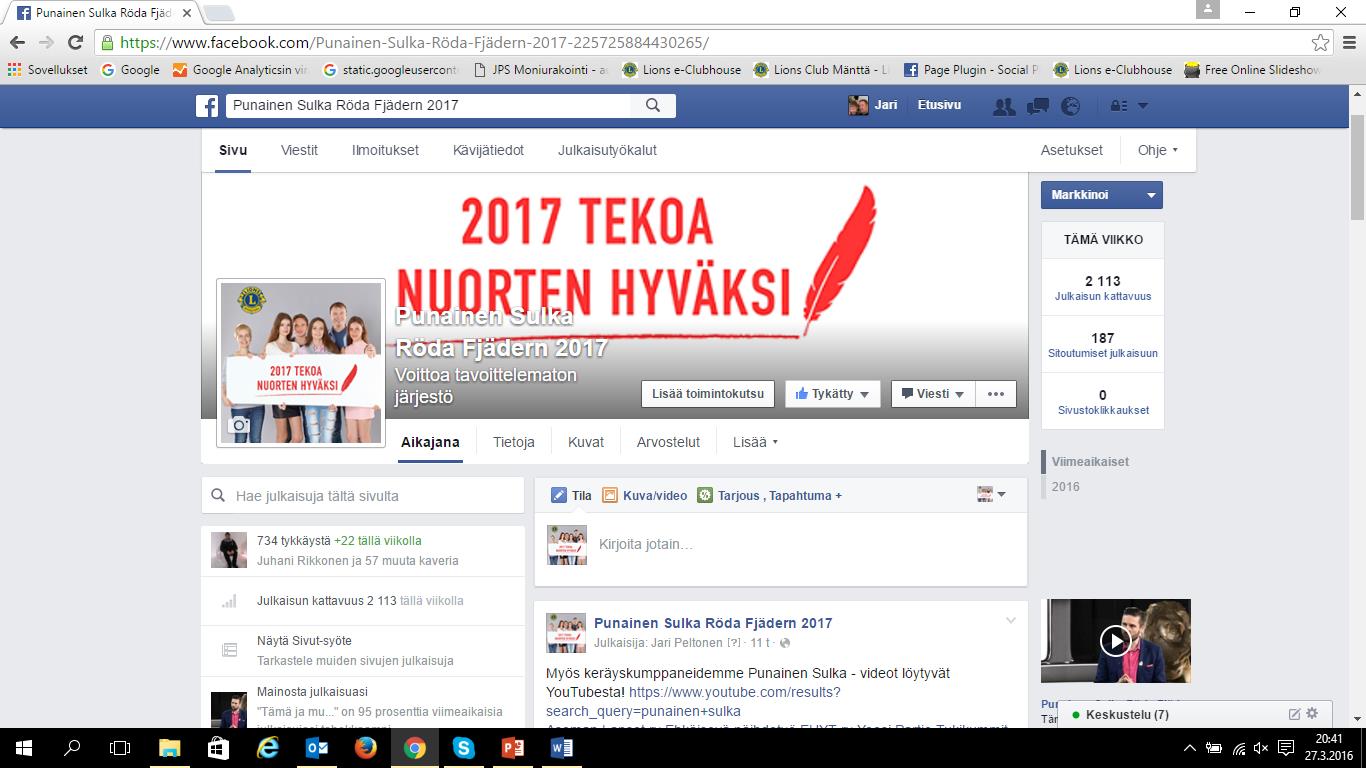Open chat settings gear icon
This screenshot has height=768, width=1366.
click(1312, 714)
